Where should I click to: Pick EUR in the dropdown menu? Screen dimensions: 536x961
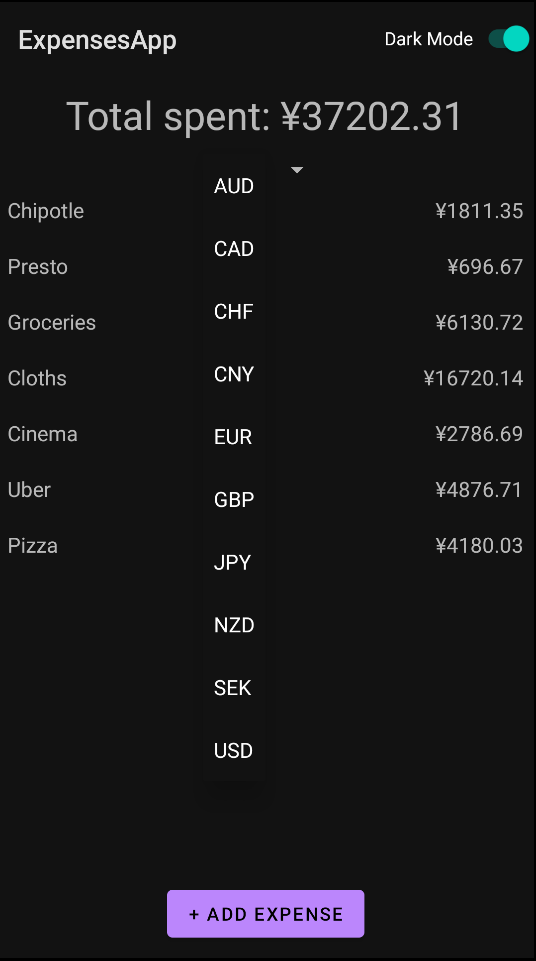[234, 437]
